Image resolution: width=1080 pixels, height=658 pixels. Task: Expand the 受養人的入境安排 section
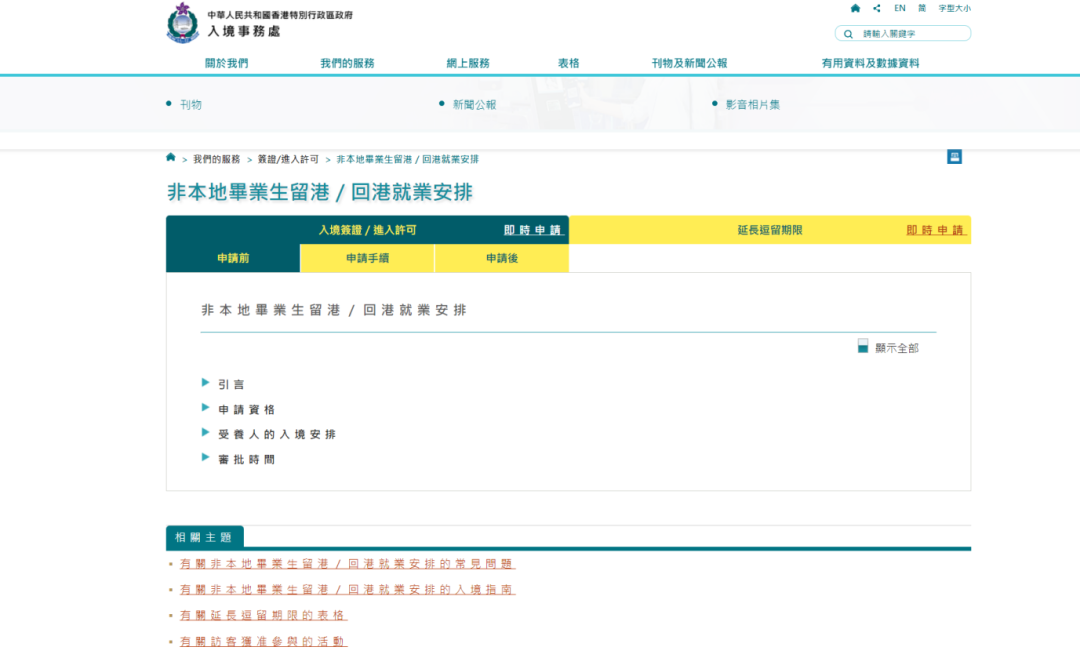[277, 434]
